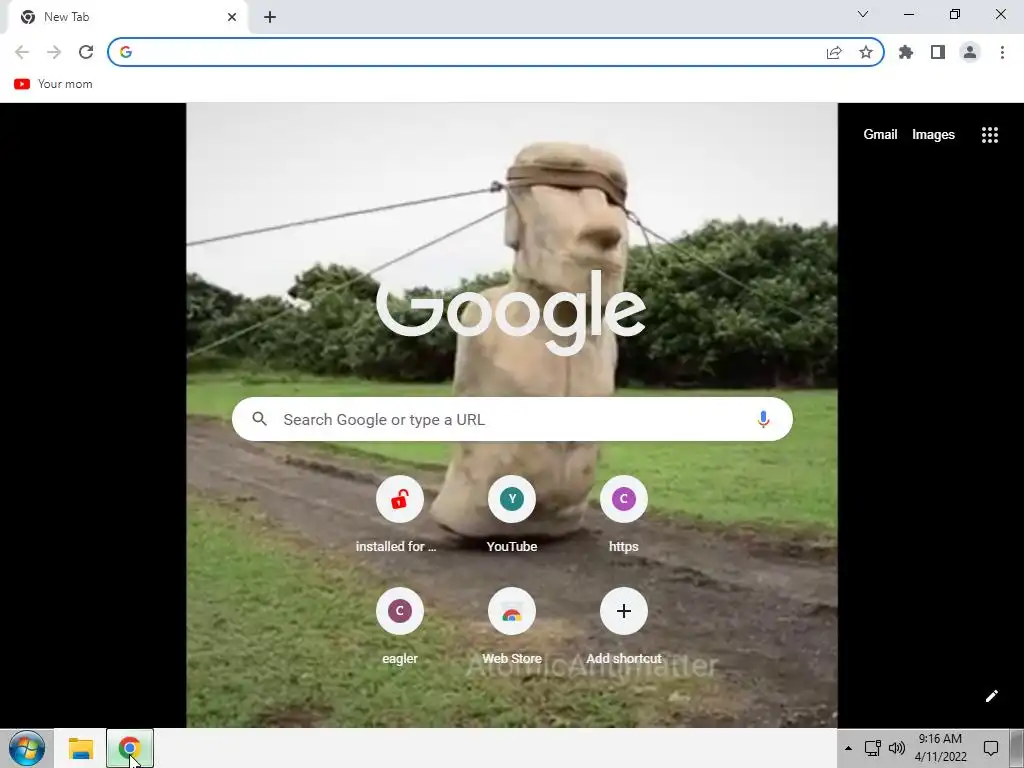This screenshot has height=768, width=1024.
Task: Go back to the previous page
Action: click(22, 52)
